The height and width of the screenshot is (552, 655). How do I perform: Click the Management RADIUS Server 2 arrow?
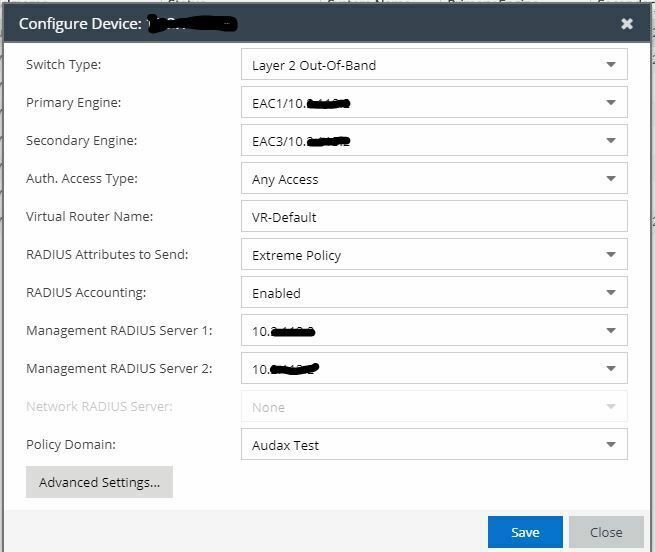coord(610,369)
